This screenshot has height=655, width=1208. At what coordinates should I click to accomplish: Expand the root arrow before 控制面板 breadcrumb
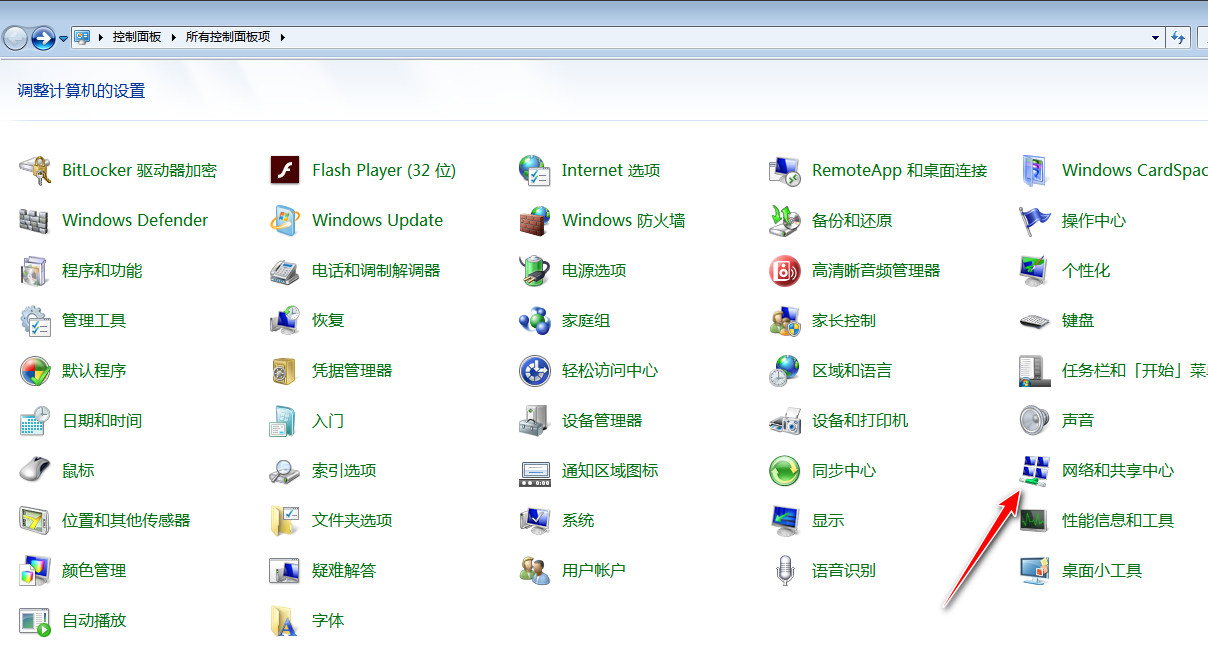(x=101, y=37)
